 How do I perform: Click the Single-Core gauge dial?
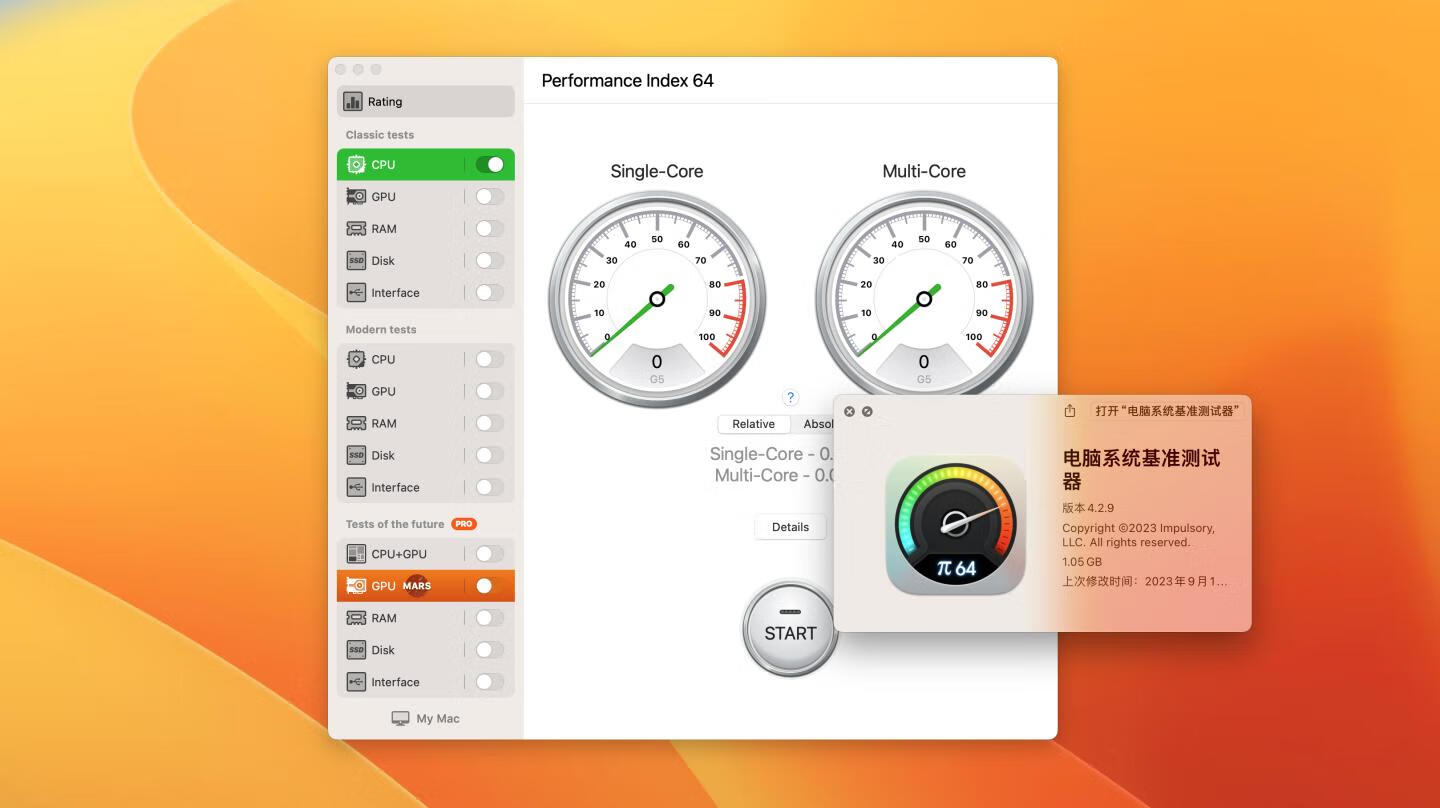coord(657,299)
